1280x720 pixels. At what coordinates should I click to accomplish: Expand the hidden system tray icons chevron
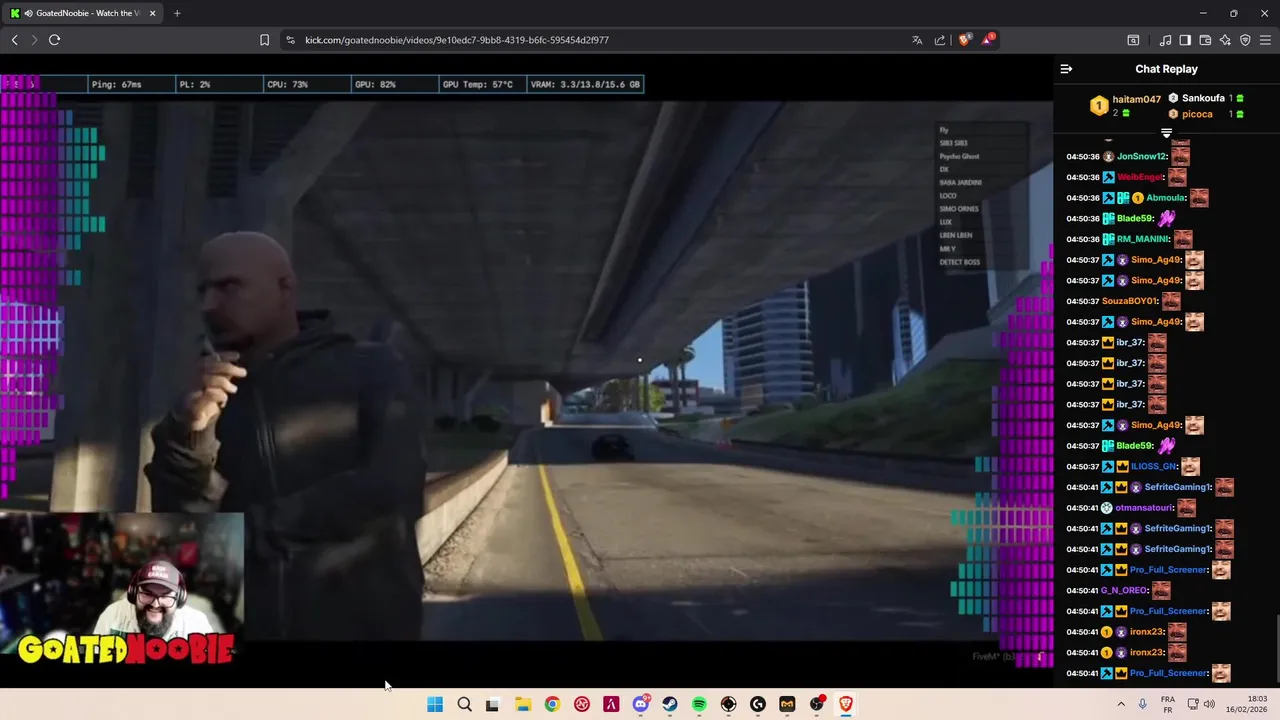click(x=1121, y=705)
